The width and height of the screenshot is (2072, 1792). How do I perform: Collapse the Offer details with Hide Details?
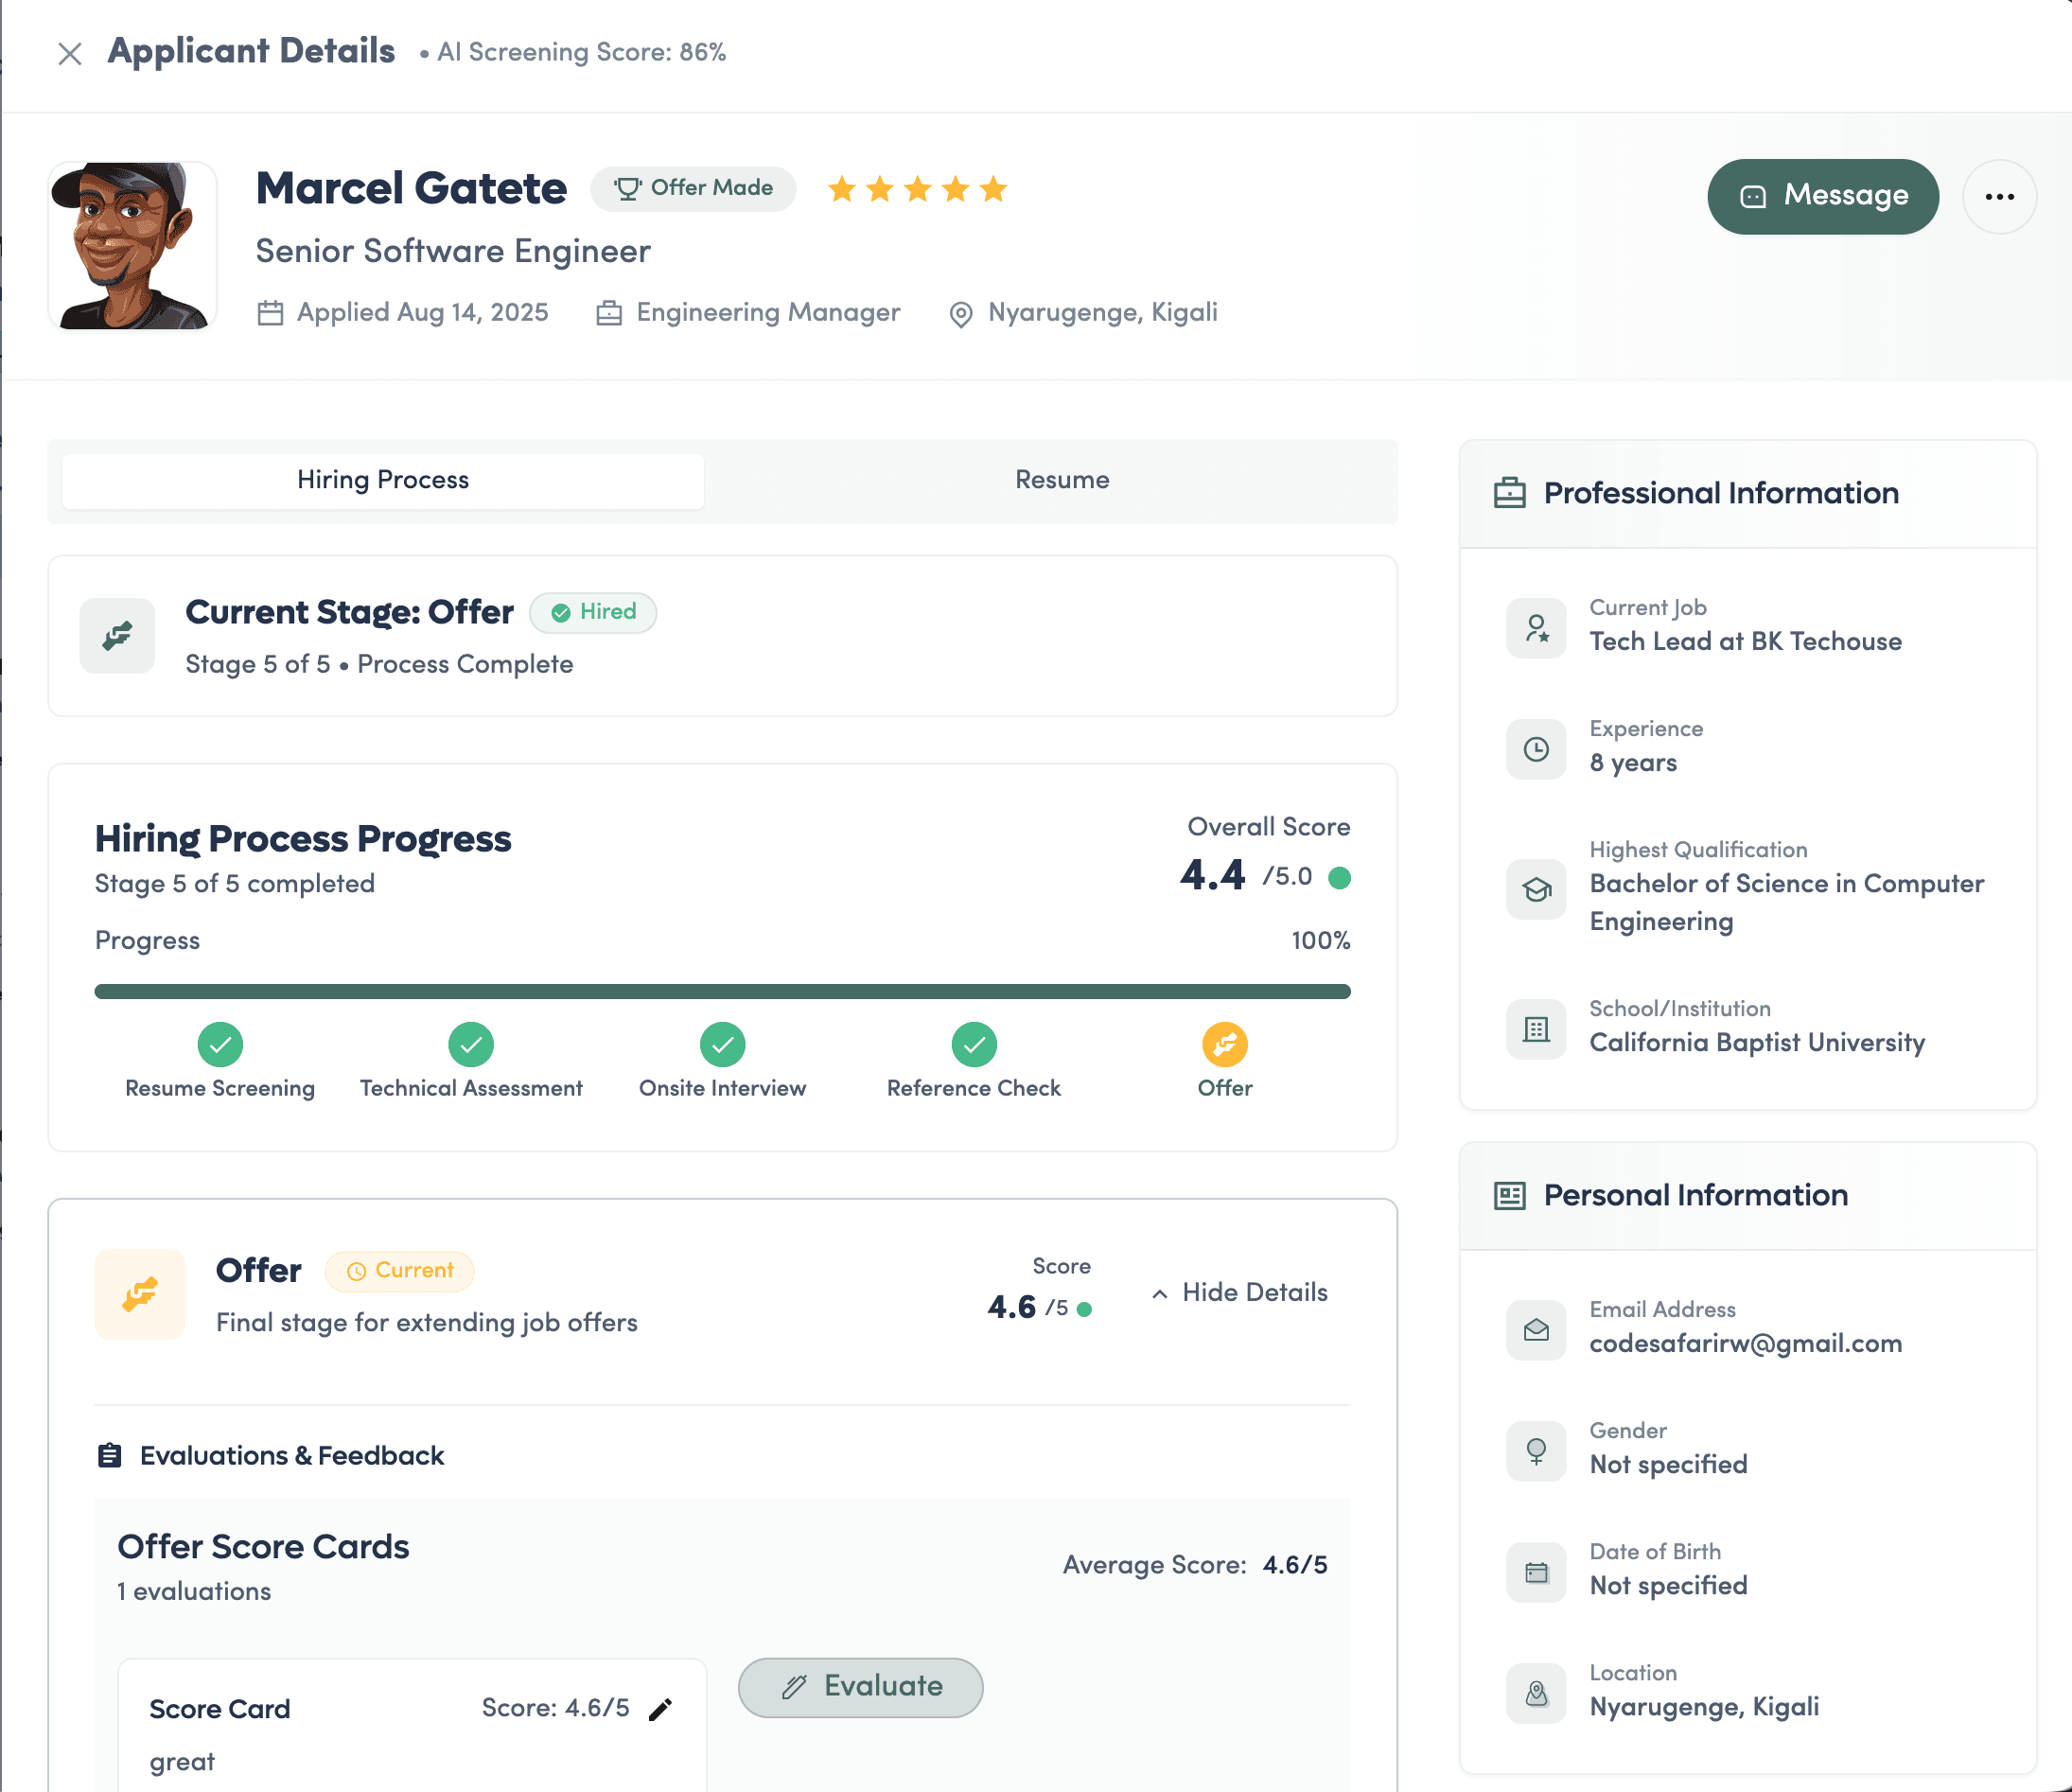(x=1240, y=1292)
